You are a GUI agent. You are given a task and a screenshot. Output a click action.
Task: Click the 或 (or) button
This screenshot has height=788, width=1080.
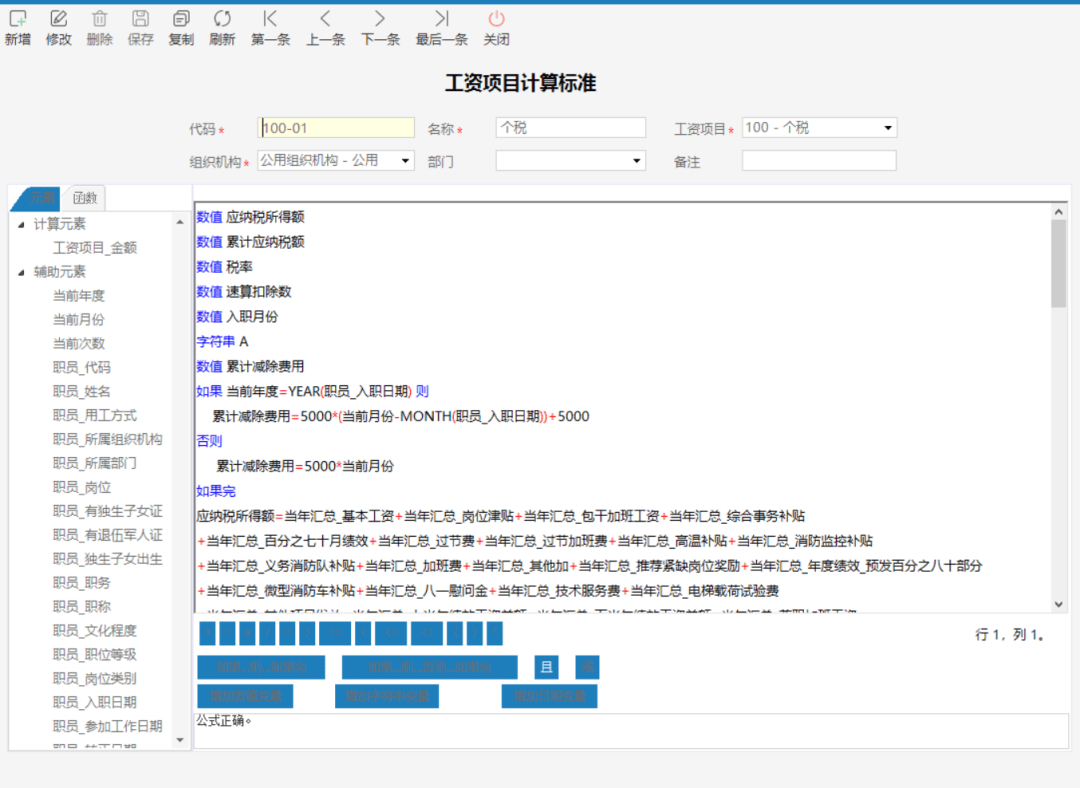(x=587, y=667)
